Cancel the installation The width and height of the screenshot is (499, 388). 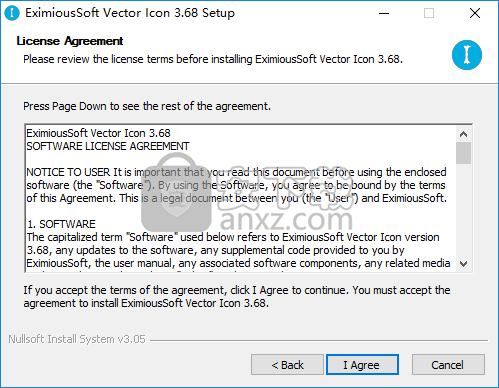point(448,365)
